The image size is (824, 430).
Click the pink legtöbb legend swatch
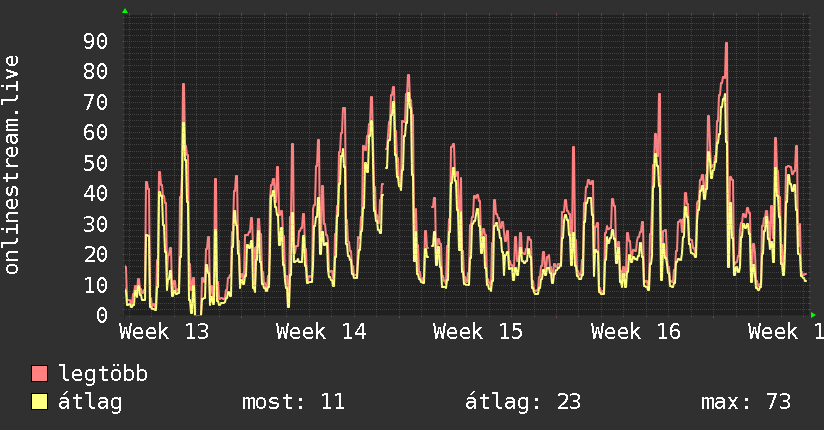tap(39, 373)
